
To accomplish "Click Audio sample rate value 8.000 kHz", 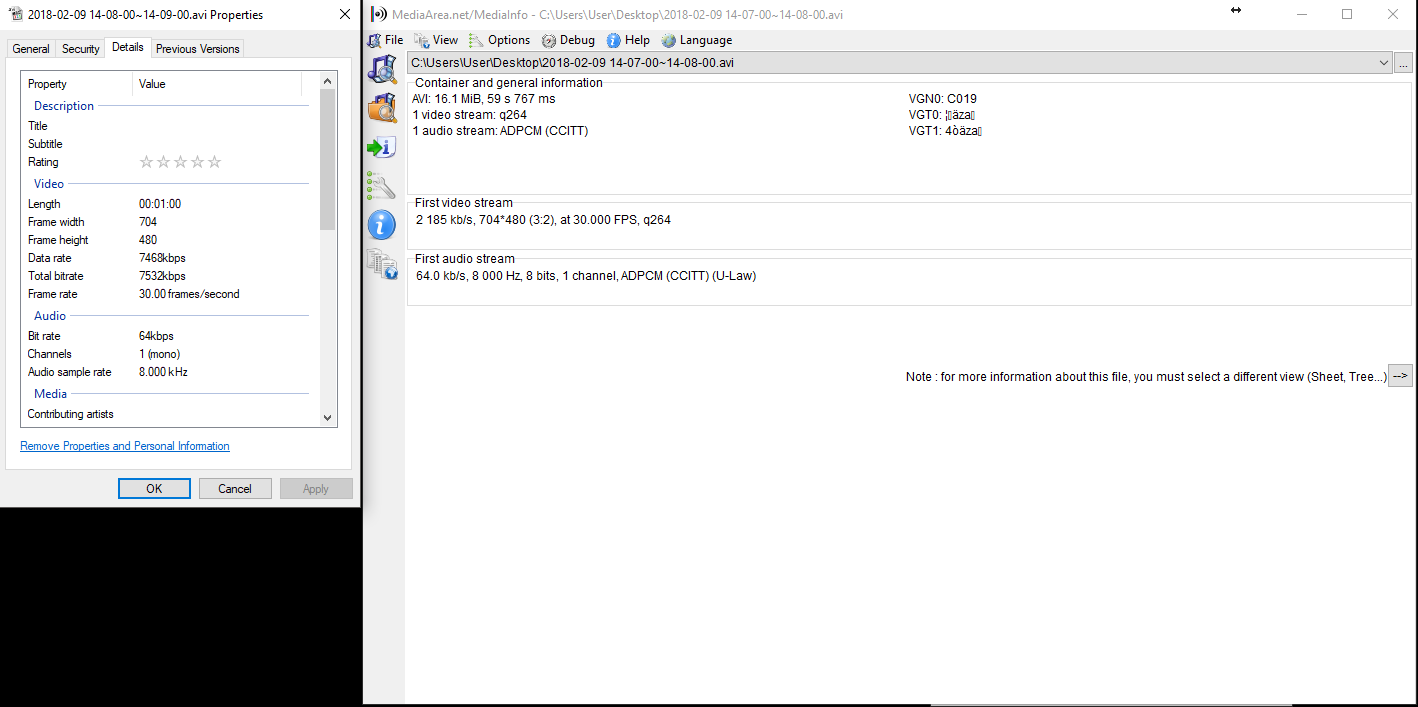I will tap(163, 372).
